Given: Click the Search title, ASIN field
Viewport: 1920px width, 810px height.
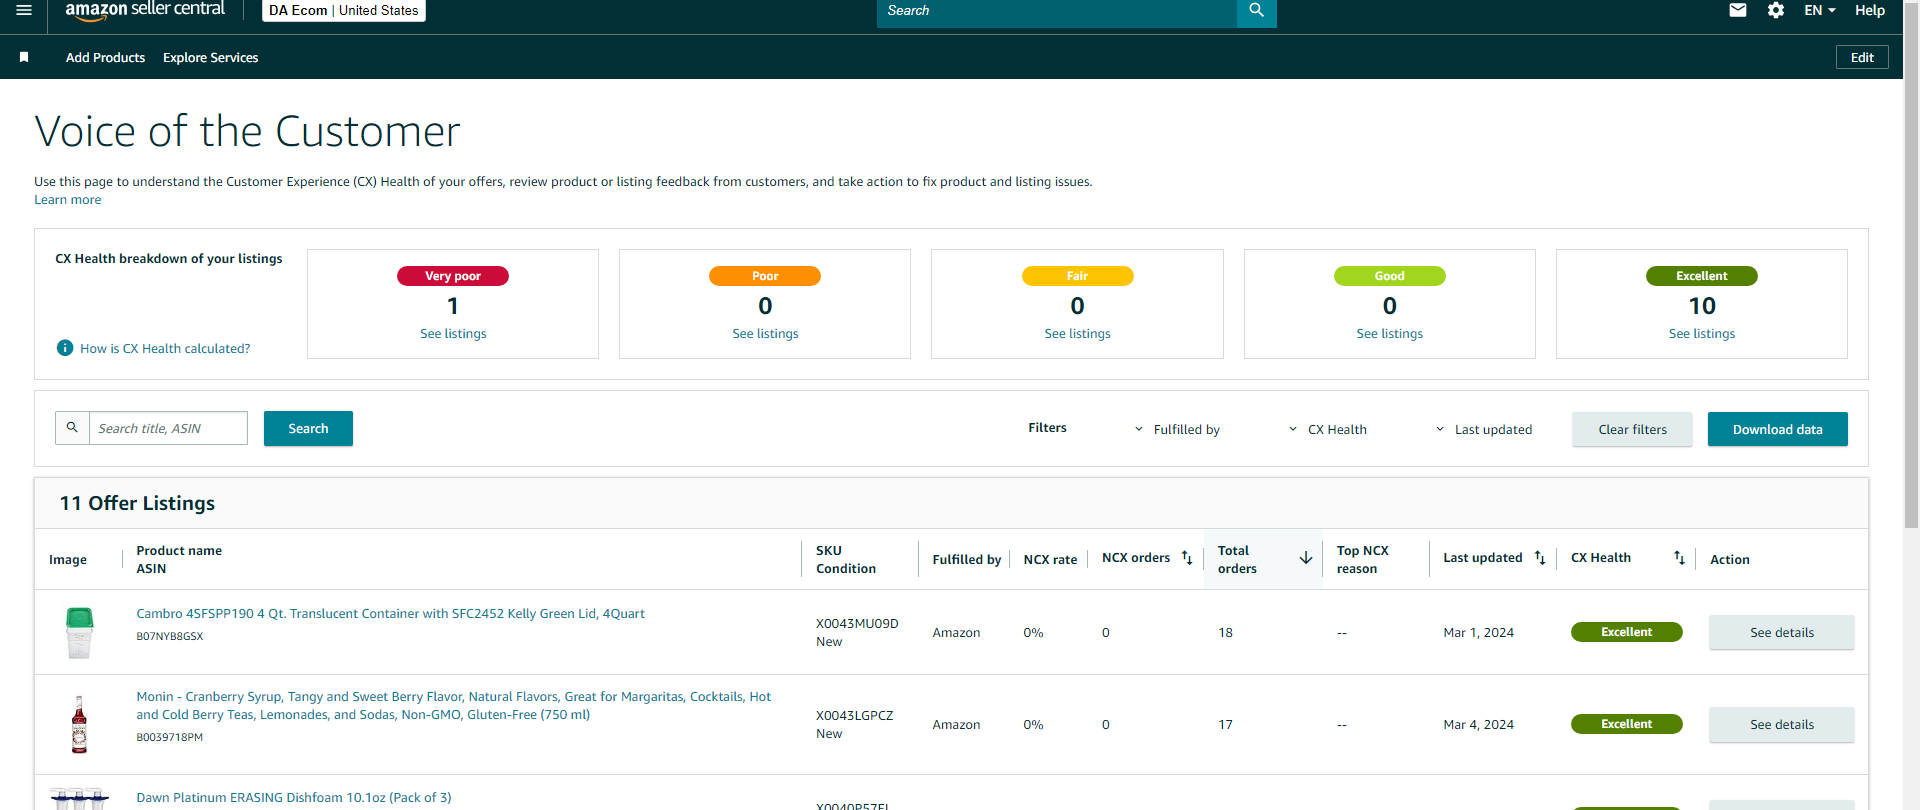Looking at the screenshot, I should 168,428.
